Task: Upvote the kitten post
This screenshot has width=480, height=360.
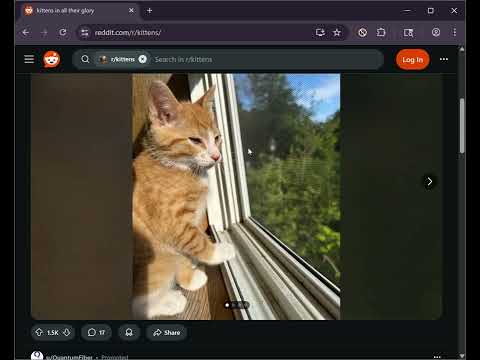Action: point(39,332)
